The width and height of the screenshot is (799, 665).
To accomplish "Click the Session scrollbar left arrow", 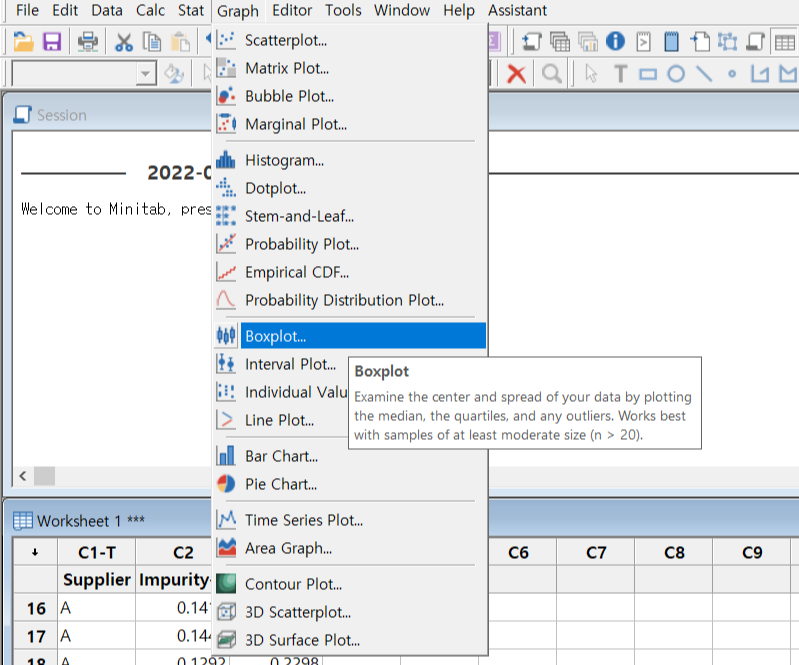I will [x=23, y=476].
